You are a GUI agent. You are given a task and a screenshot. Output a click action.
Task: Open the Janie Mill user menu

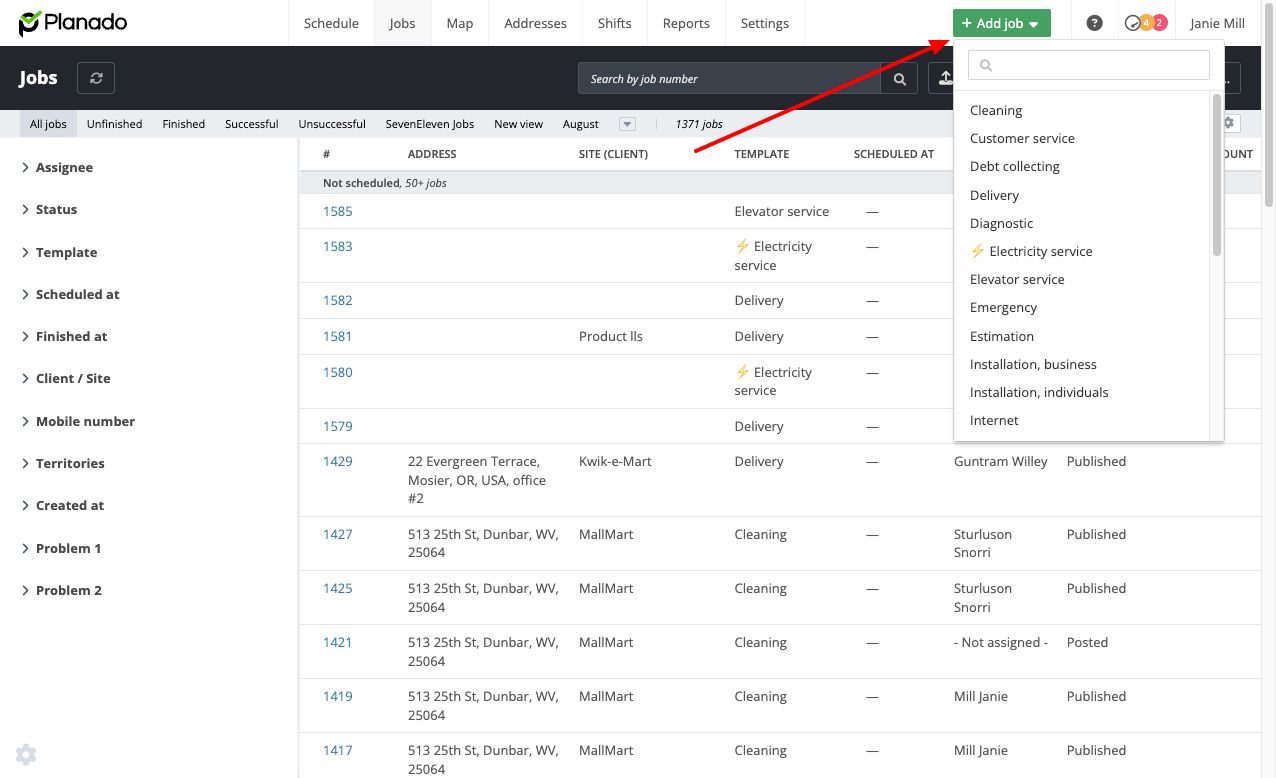pos(1217,23)
